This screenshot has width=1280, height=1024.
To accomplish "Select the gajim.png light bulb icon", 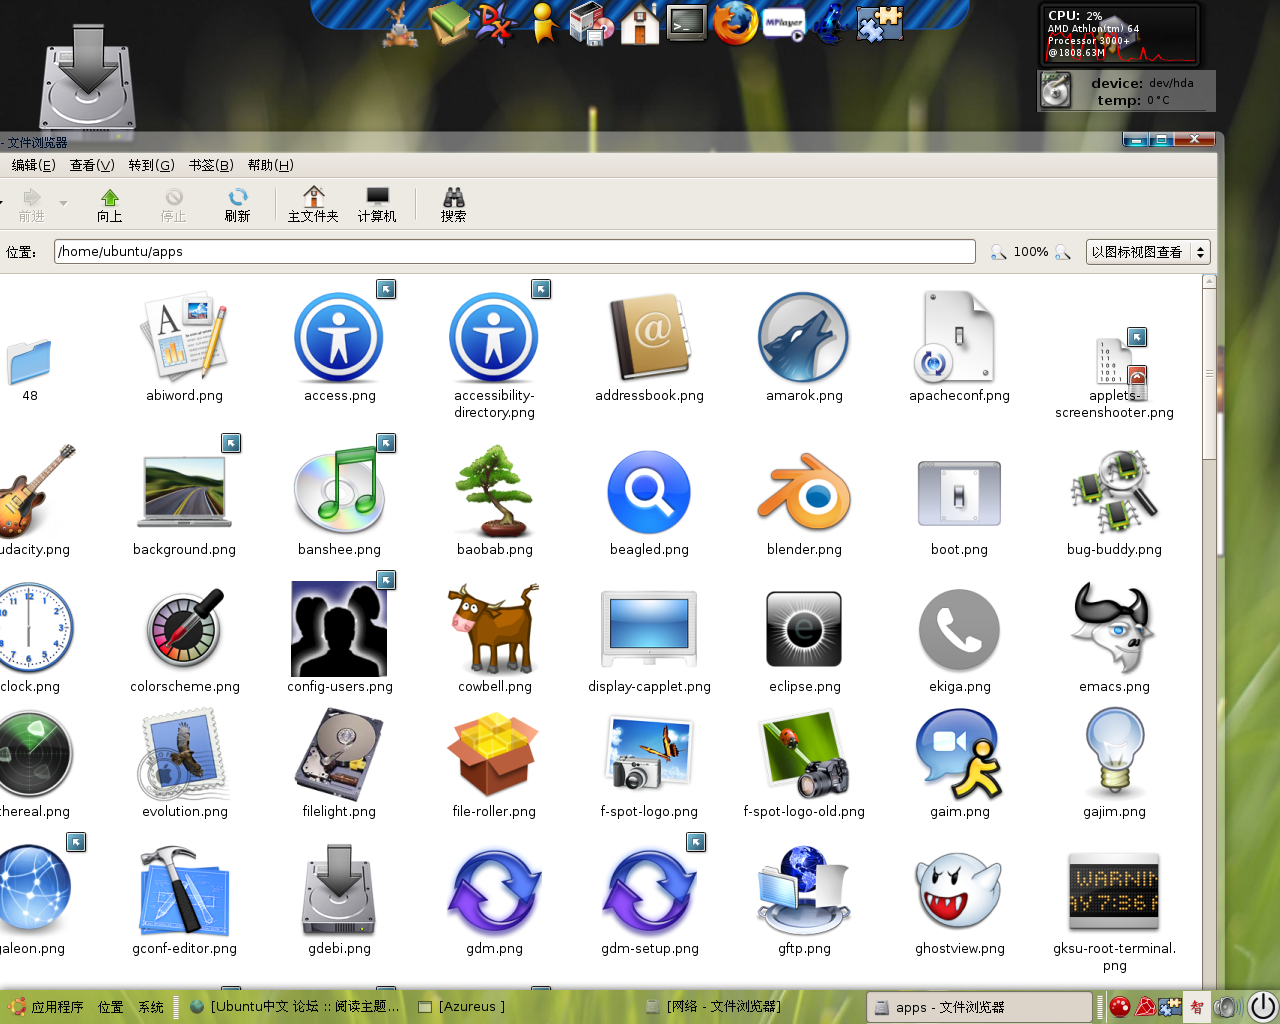I will click(1114, 752).
